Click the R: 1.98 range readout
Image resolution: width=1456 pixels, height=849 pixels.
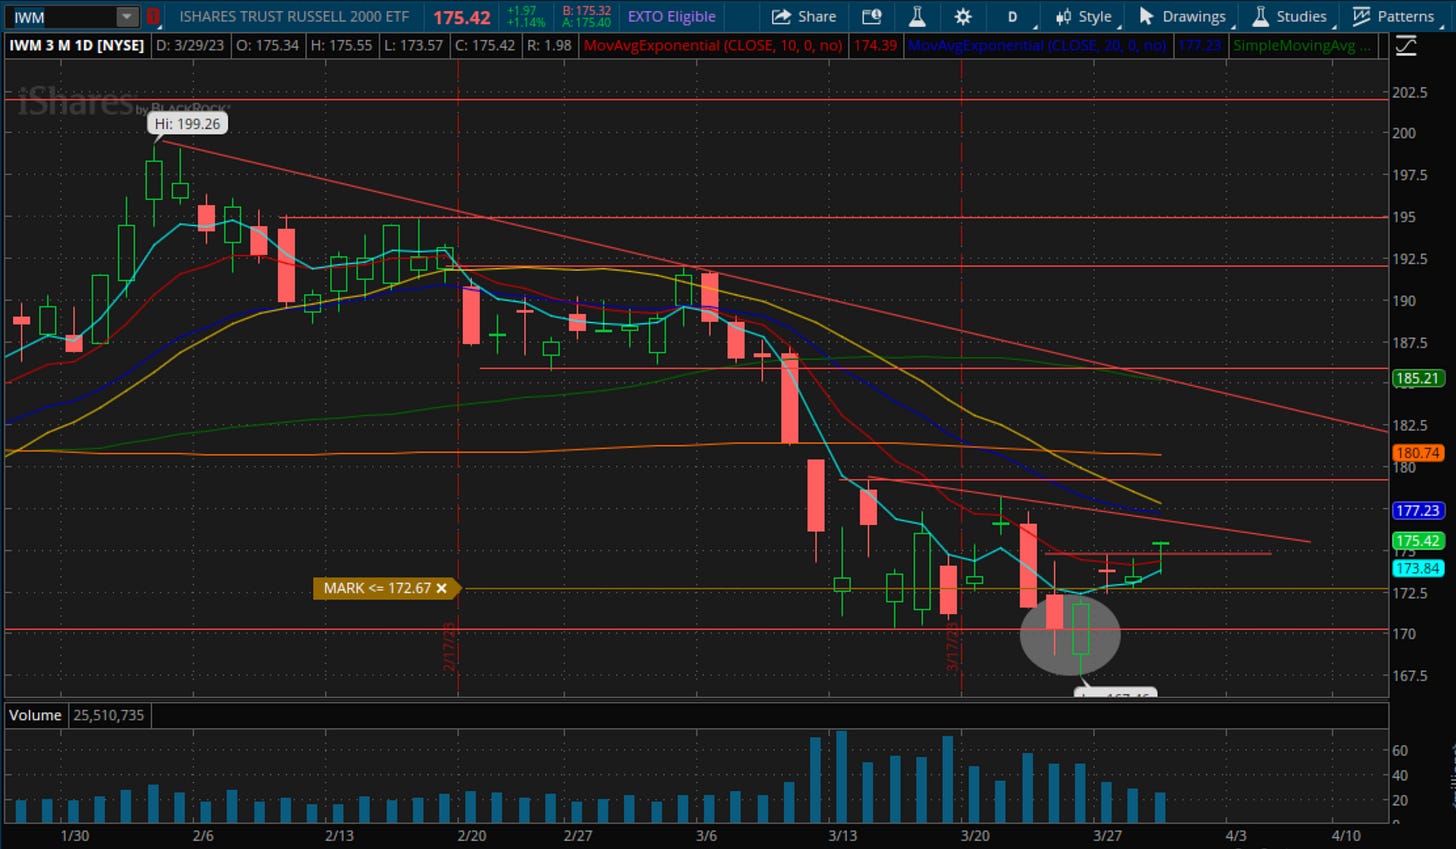549,45
